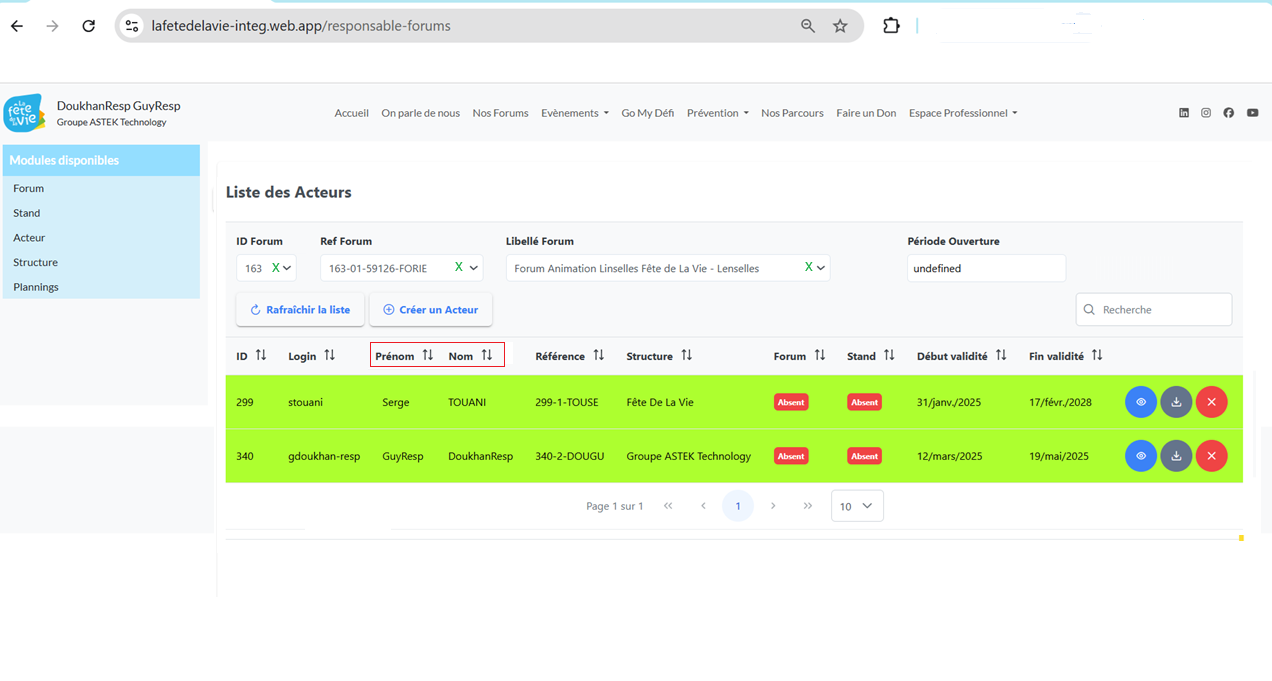Reload the page in browser
The height and width of the screenshot is (681, 1272).
[88, 26]
